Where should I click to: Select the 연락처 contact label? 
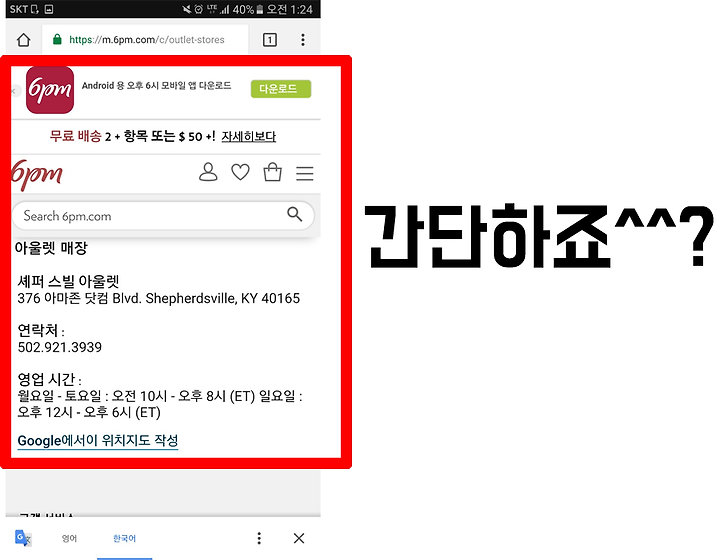pyautogui.click(x=41, y=330)
